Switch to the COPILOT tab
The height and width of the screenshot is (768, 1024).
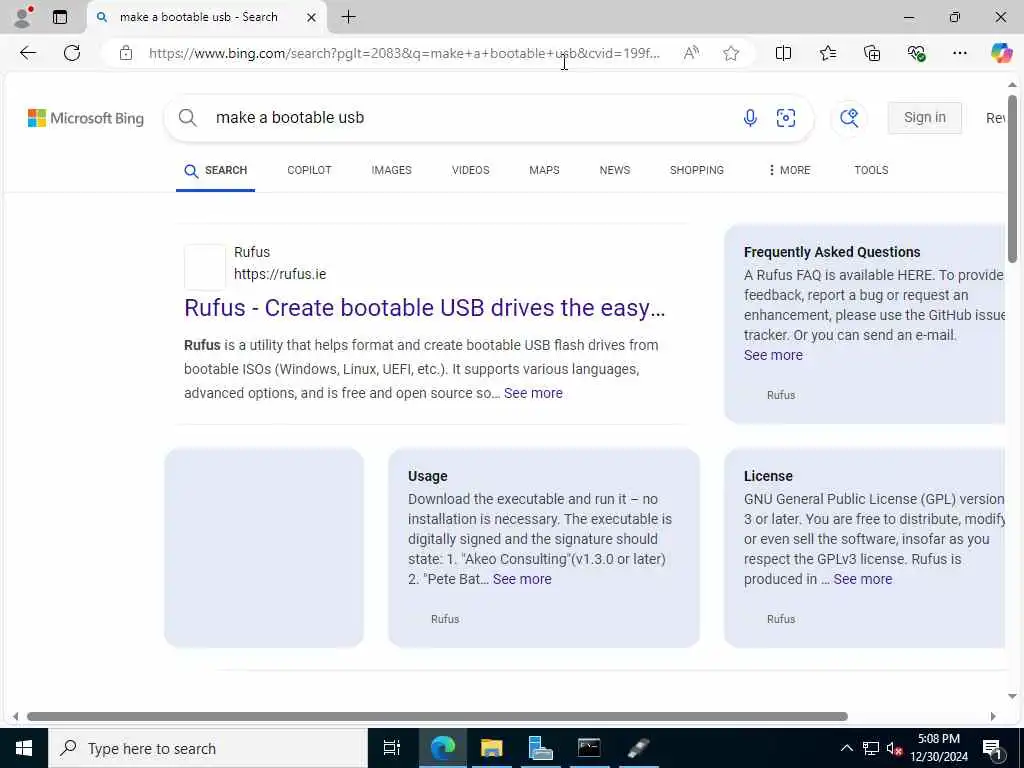[310, 170]
